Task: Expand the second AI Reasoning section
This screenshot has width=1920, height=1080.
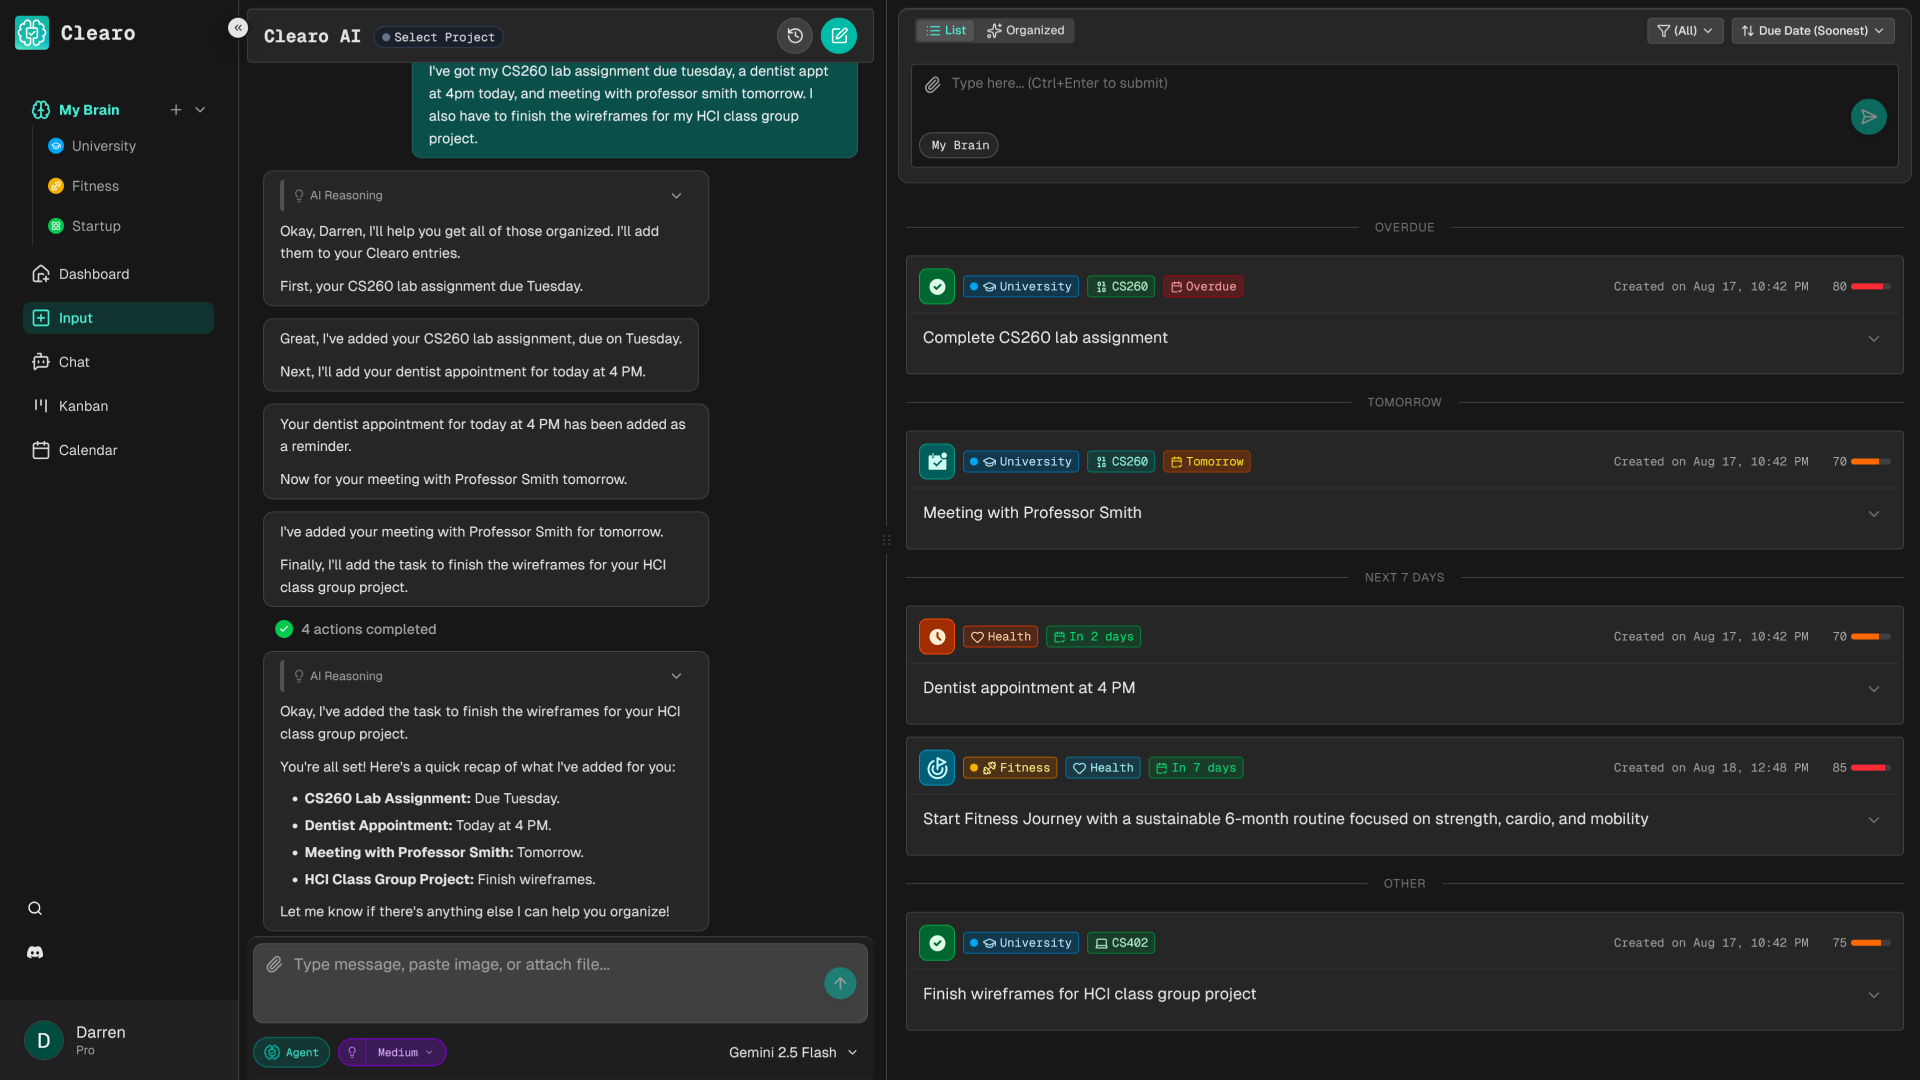Action: point(676,676)
